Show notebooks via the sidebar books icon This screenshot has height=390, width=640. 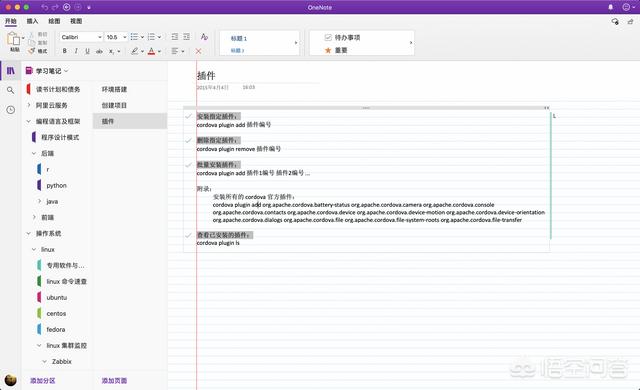click(11, 71)
